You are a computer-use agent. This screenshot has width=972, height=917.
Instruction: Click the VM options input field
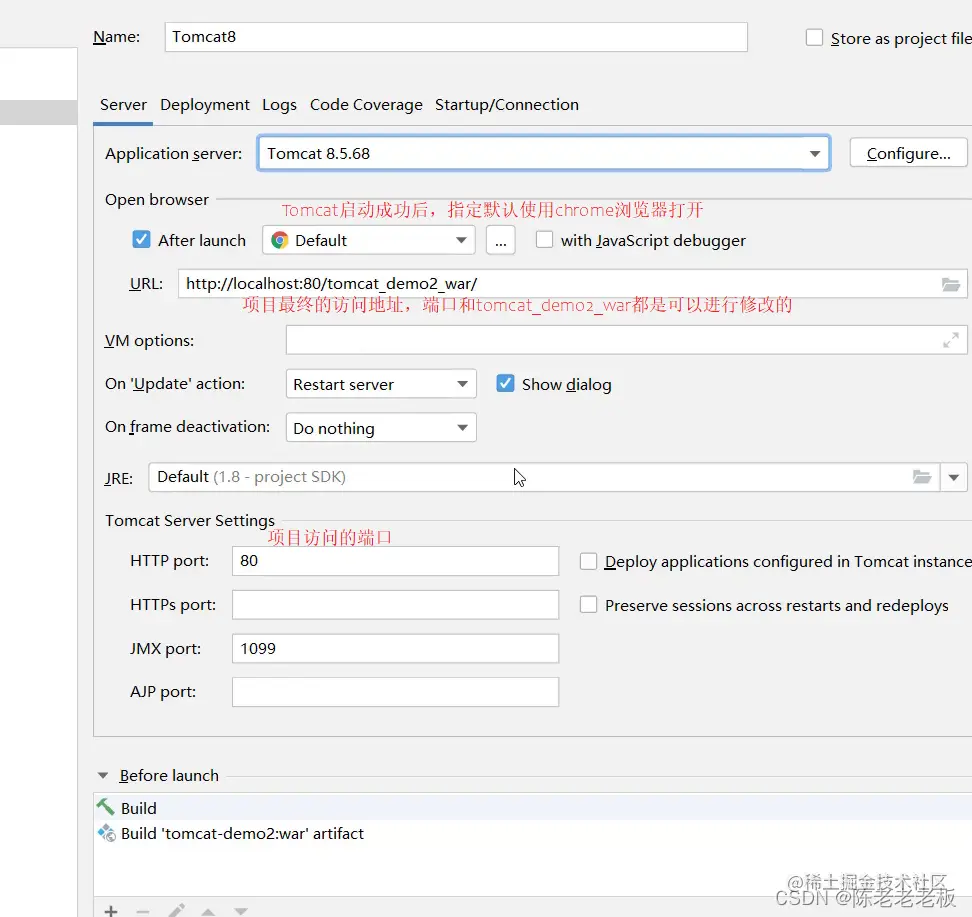626,340
